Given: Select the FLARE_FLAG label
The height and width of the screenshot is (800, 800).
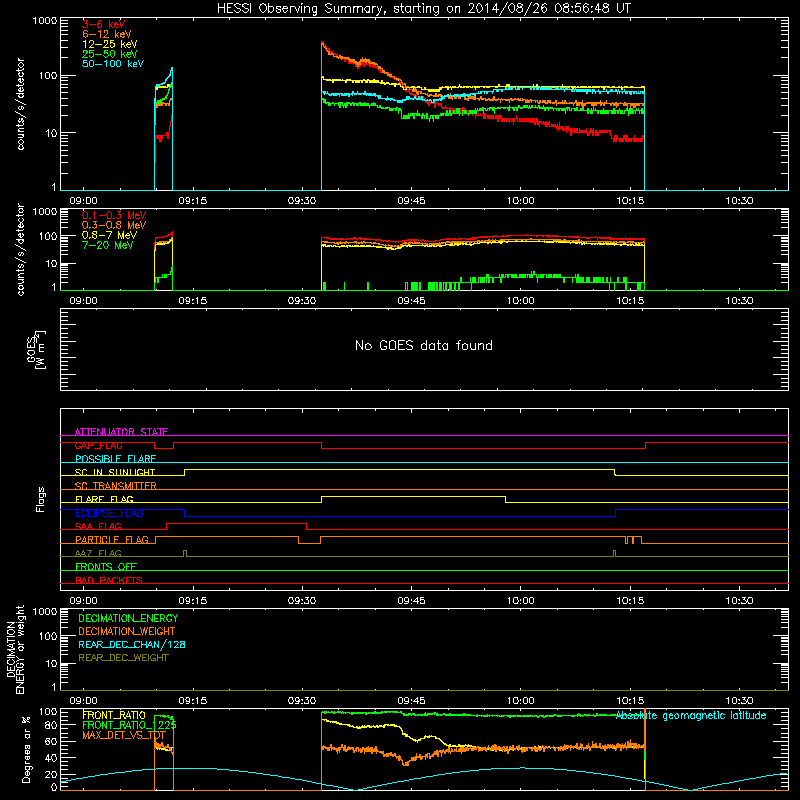Looking at the screenshot, I should point(104,499).
